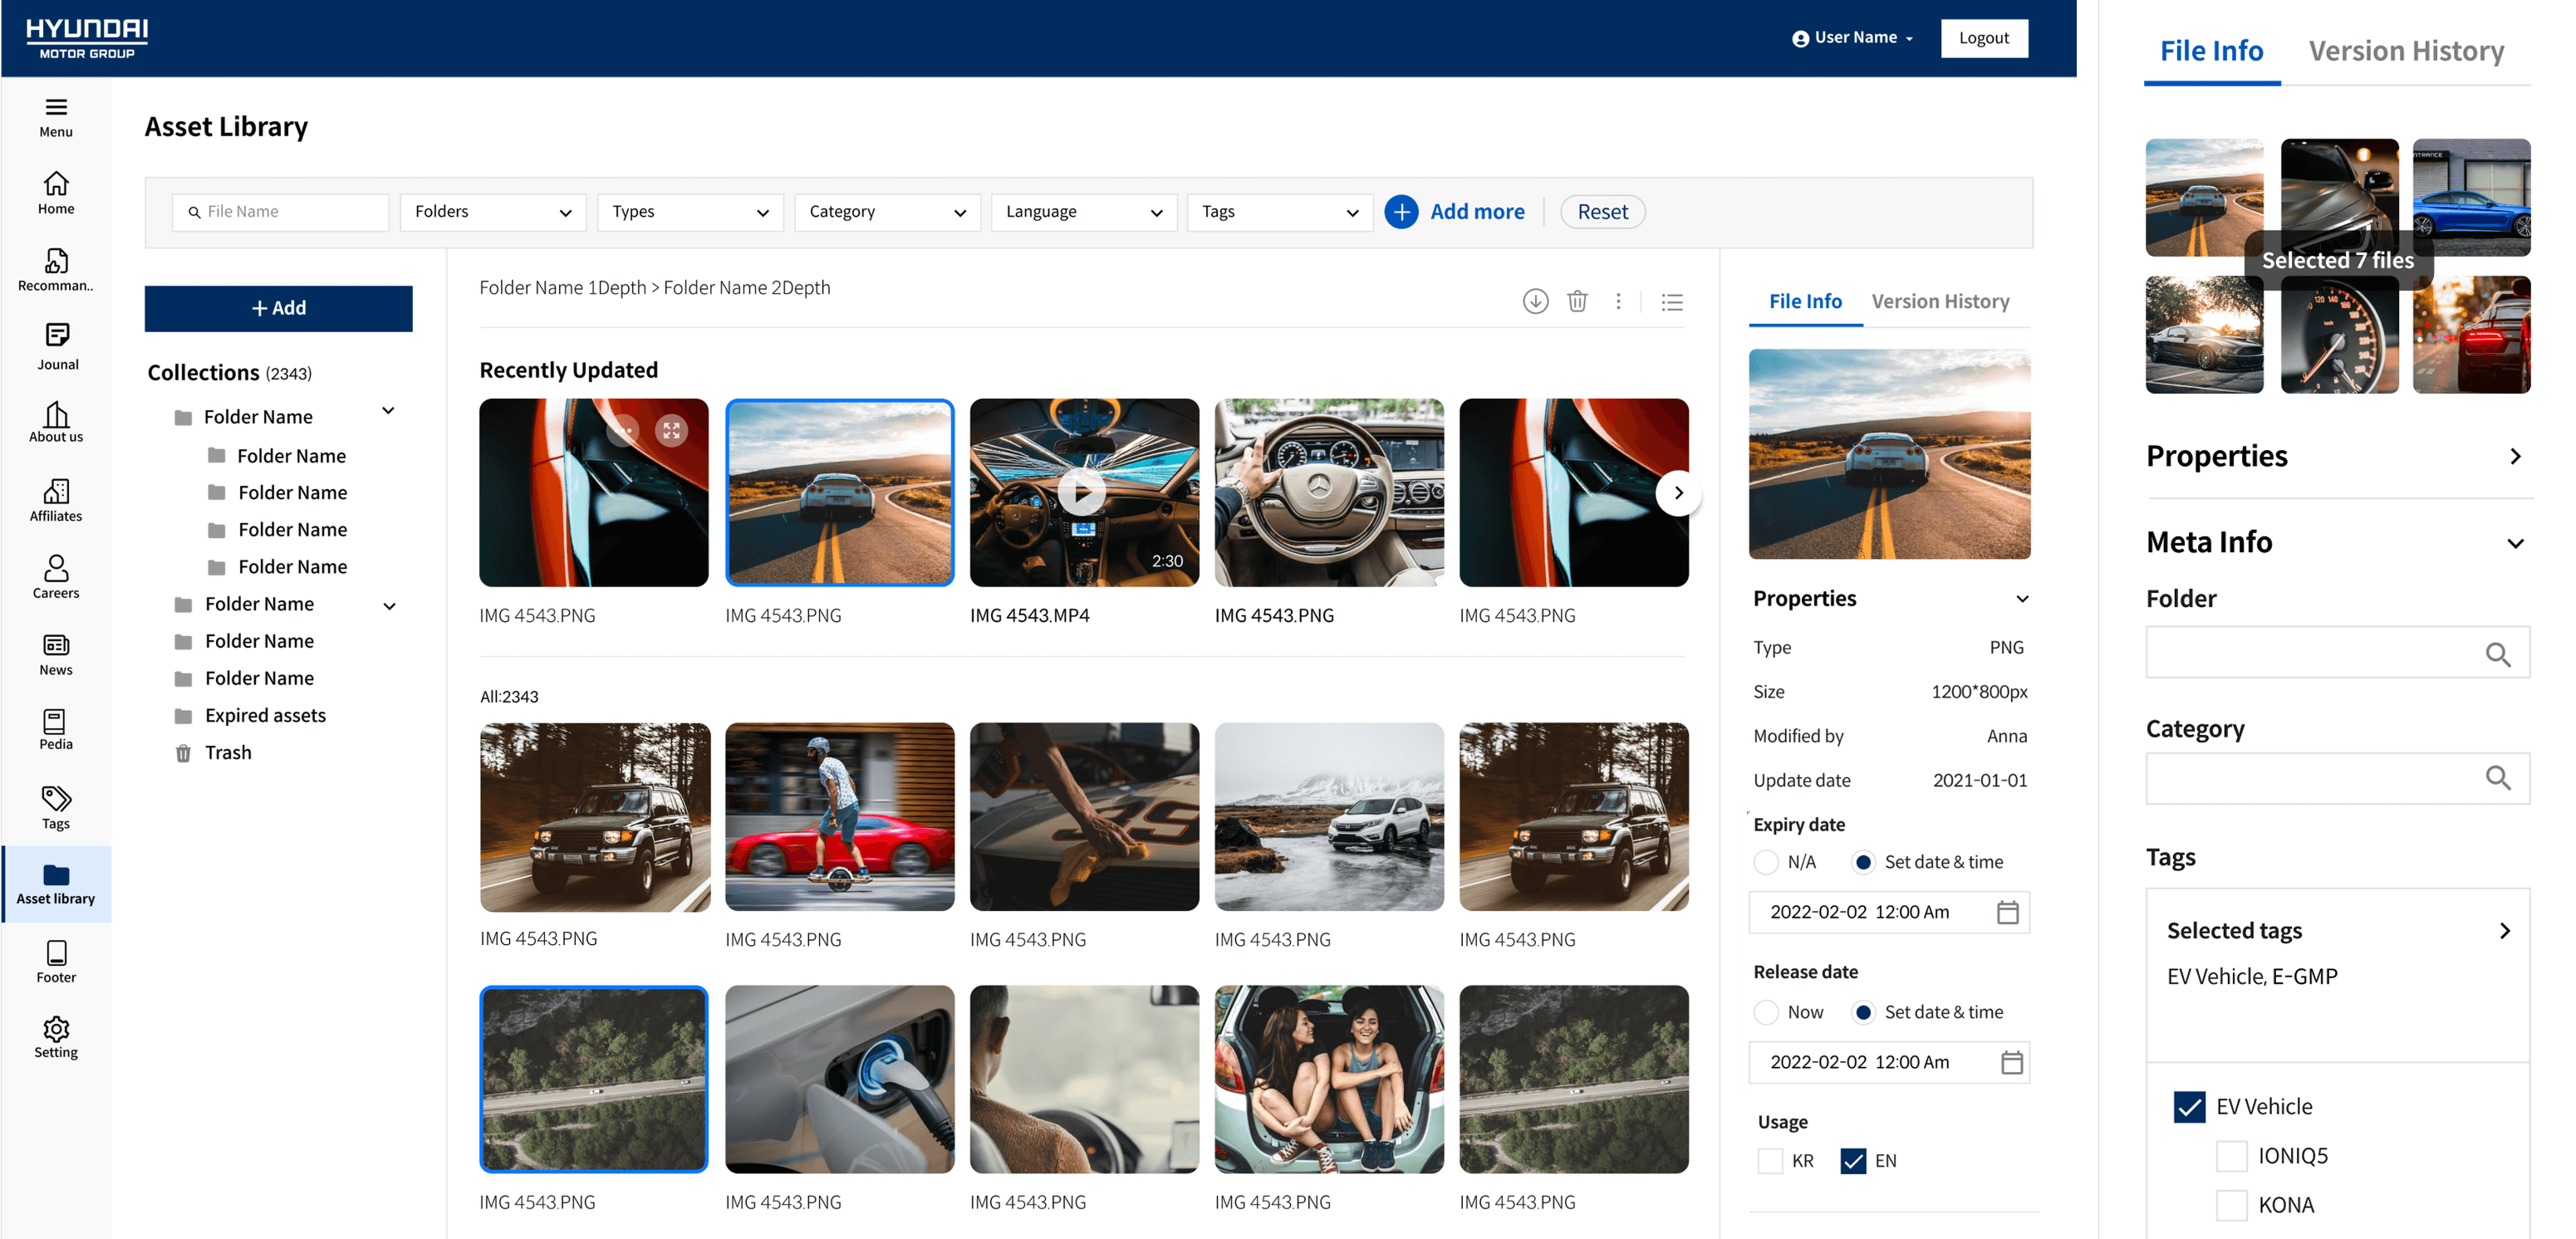Click the Reset filters button
The width and height of the screenshot is (2576, 1239).
tap(1602, 212)
